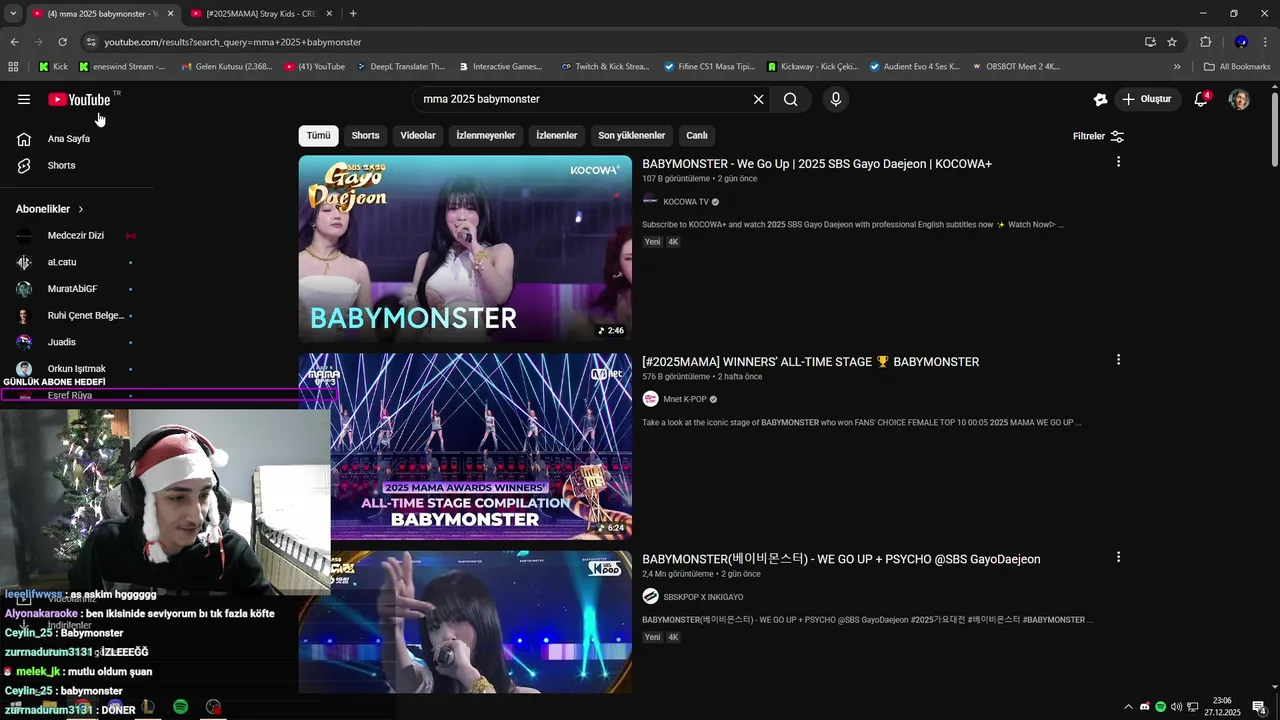The height and width of the screenshot is (720, 1280).
Task: Select the İzlenenler filter chip
Action: [557, 136]
